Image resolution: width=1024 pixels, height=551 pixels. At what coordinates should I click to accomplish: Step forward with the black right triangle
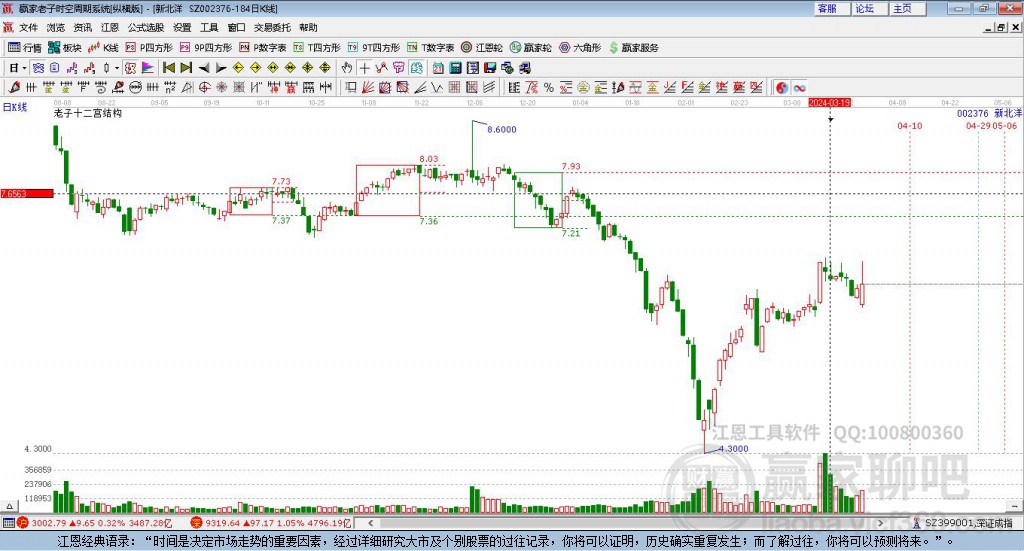point(221,68)
